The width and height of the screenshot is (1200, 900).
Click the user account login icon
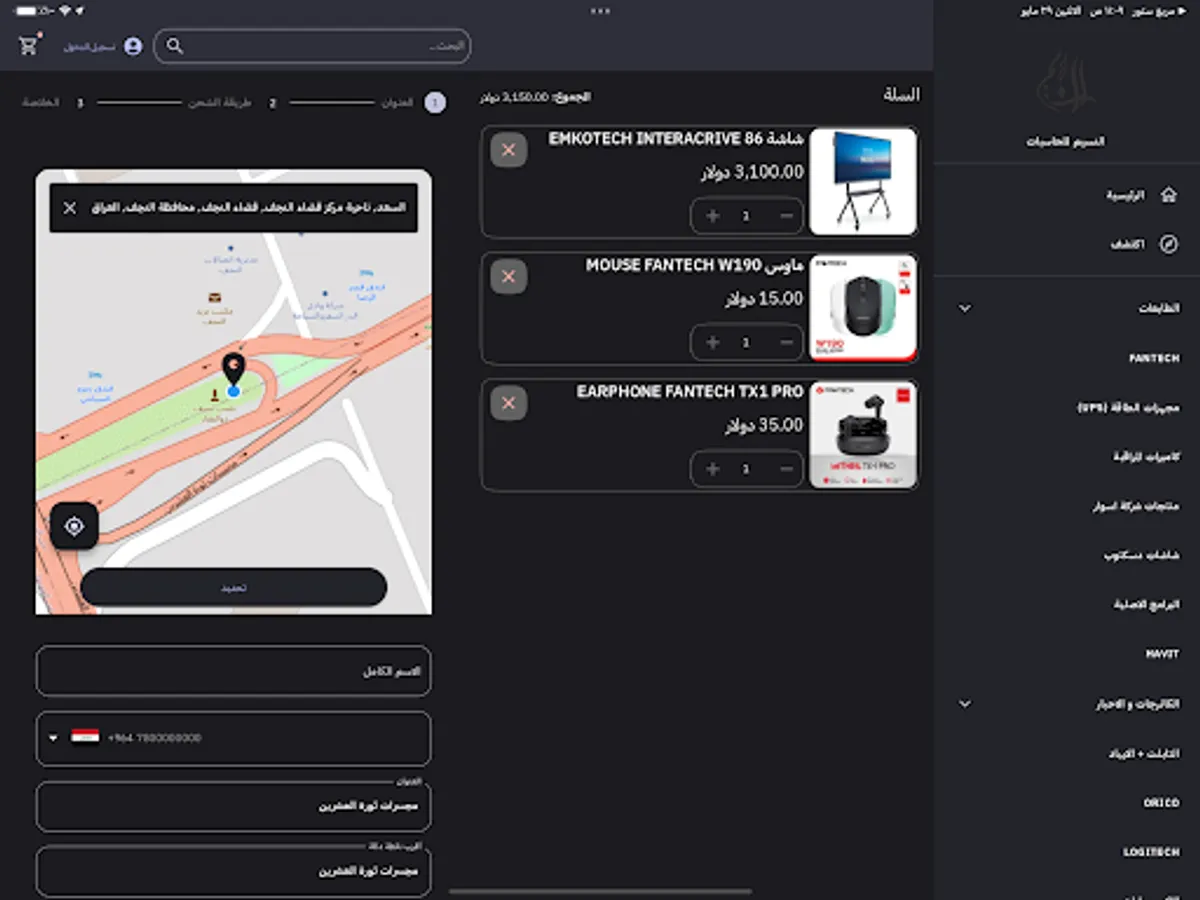pyautogui.click(x=133, y=46)
